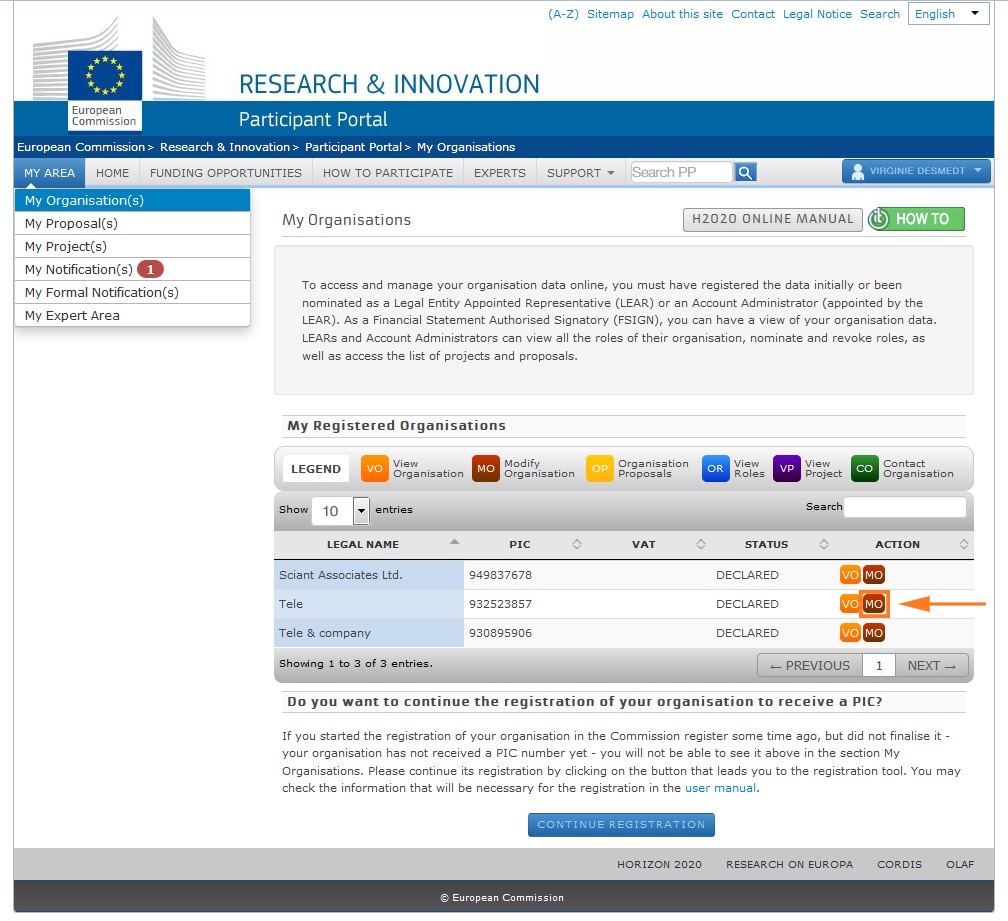Screen dimensions: 1008x921
Task: Open the English language dropdown
Action: click(x=948, y=14)
